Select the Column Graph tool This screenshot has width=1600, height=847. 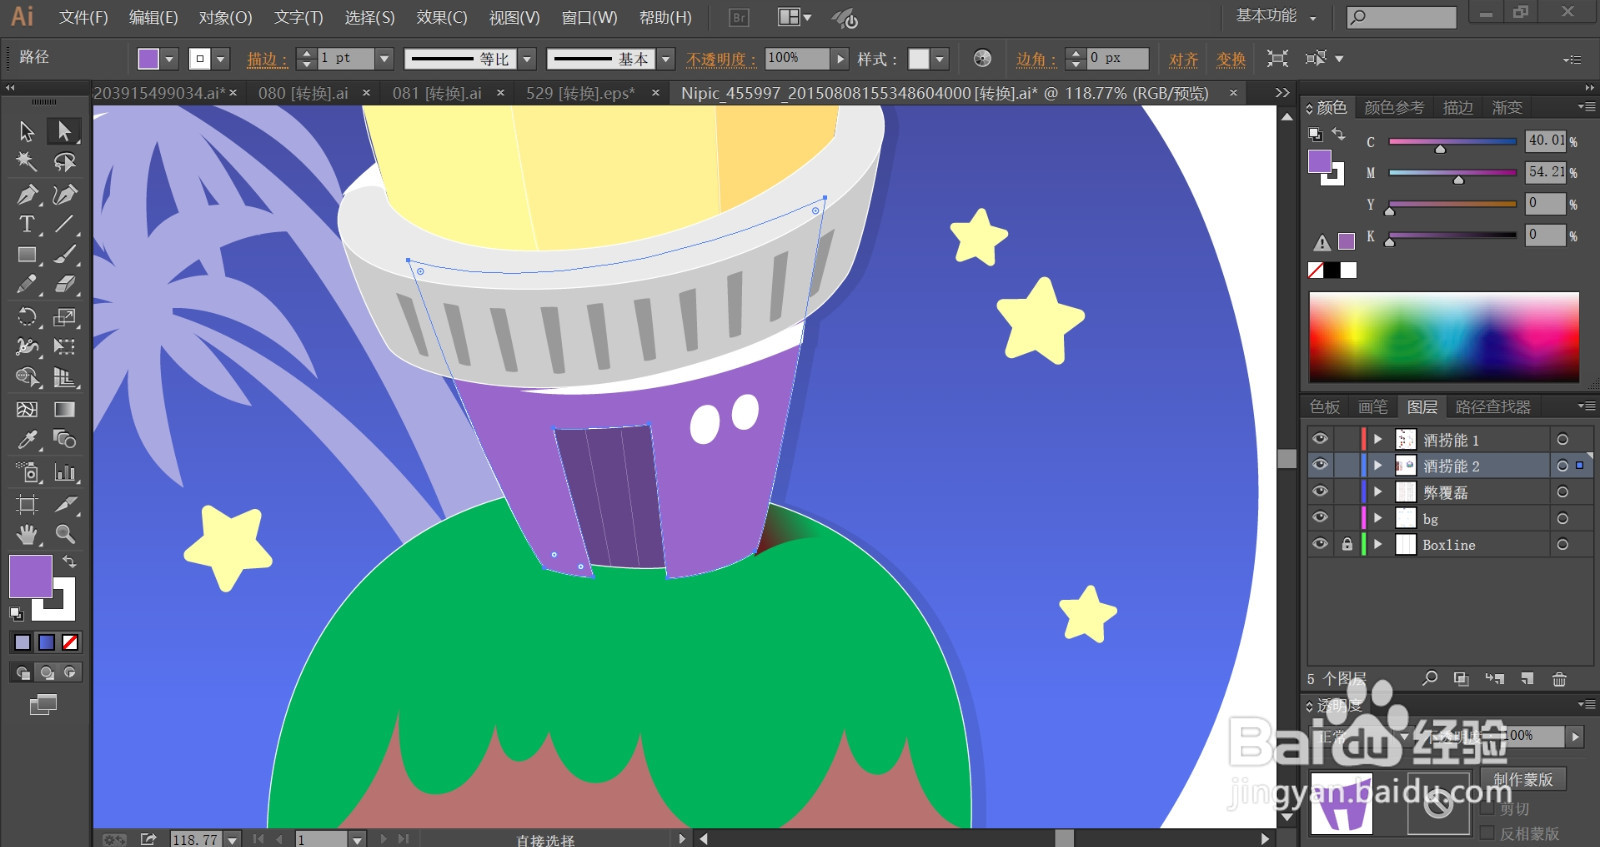pos(65,472)
